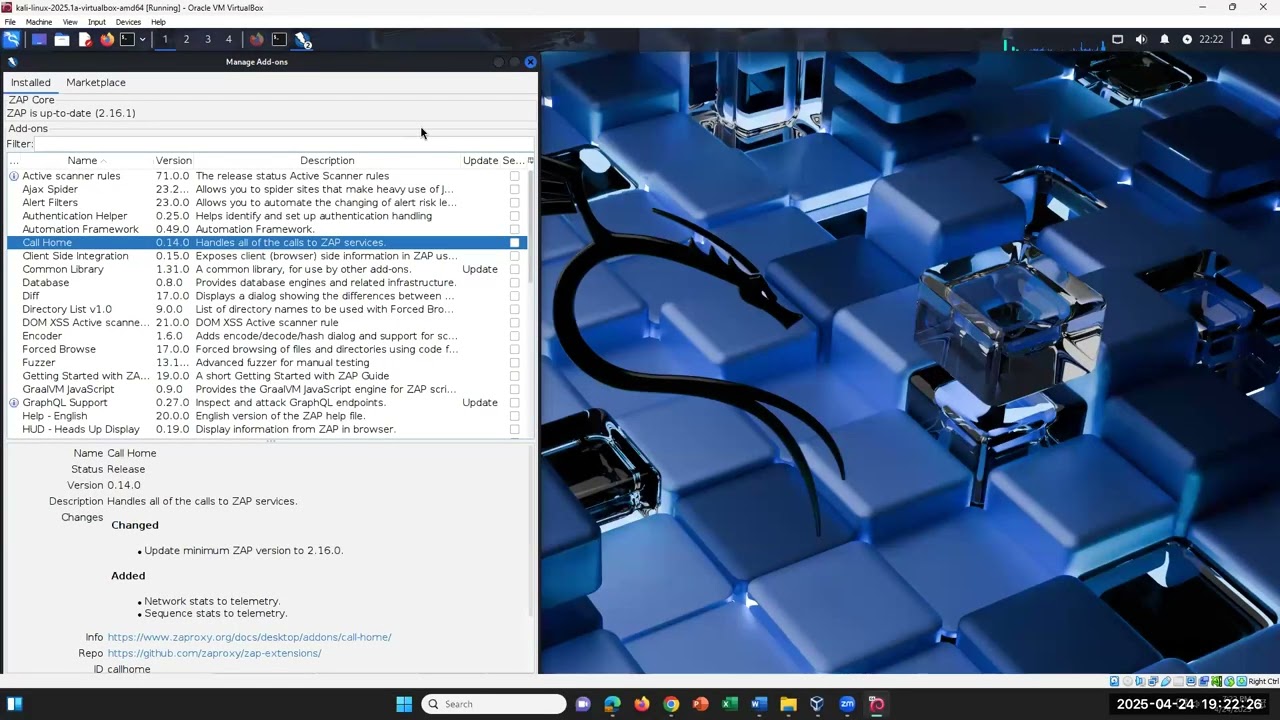This screenshot has height=720, width=1280.
Task: Switch to workspace 2
Action: (186, 39)
